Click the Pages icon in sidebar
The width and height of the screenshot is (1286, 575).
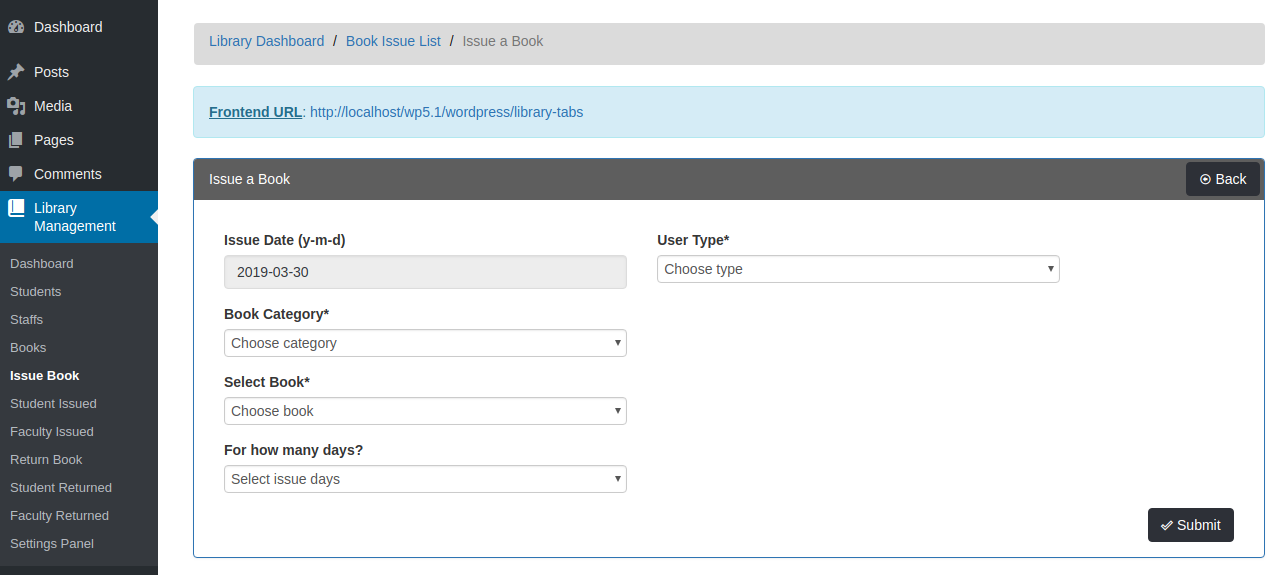point(16,140)
